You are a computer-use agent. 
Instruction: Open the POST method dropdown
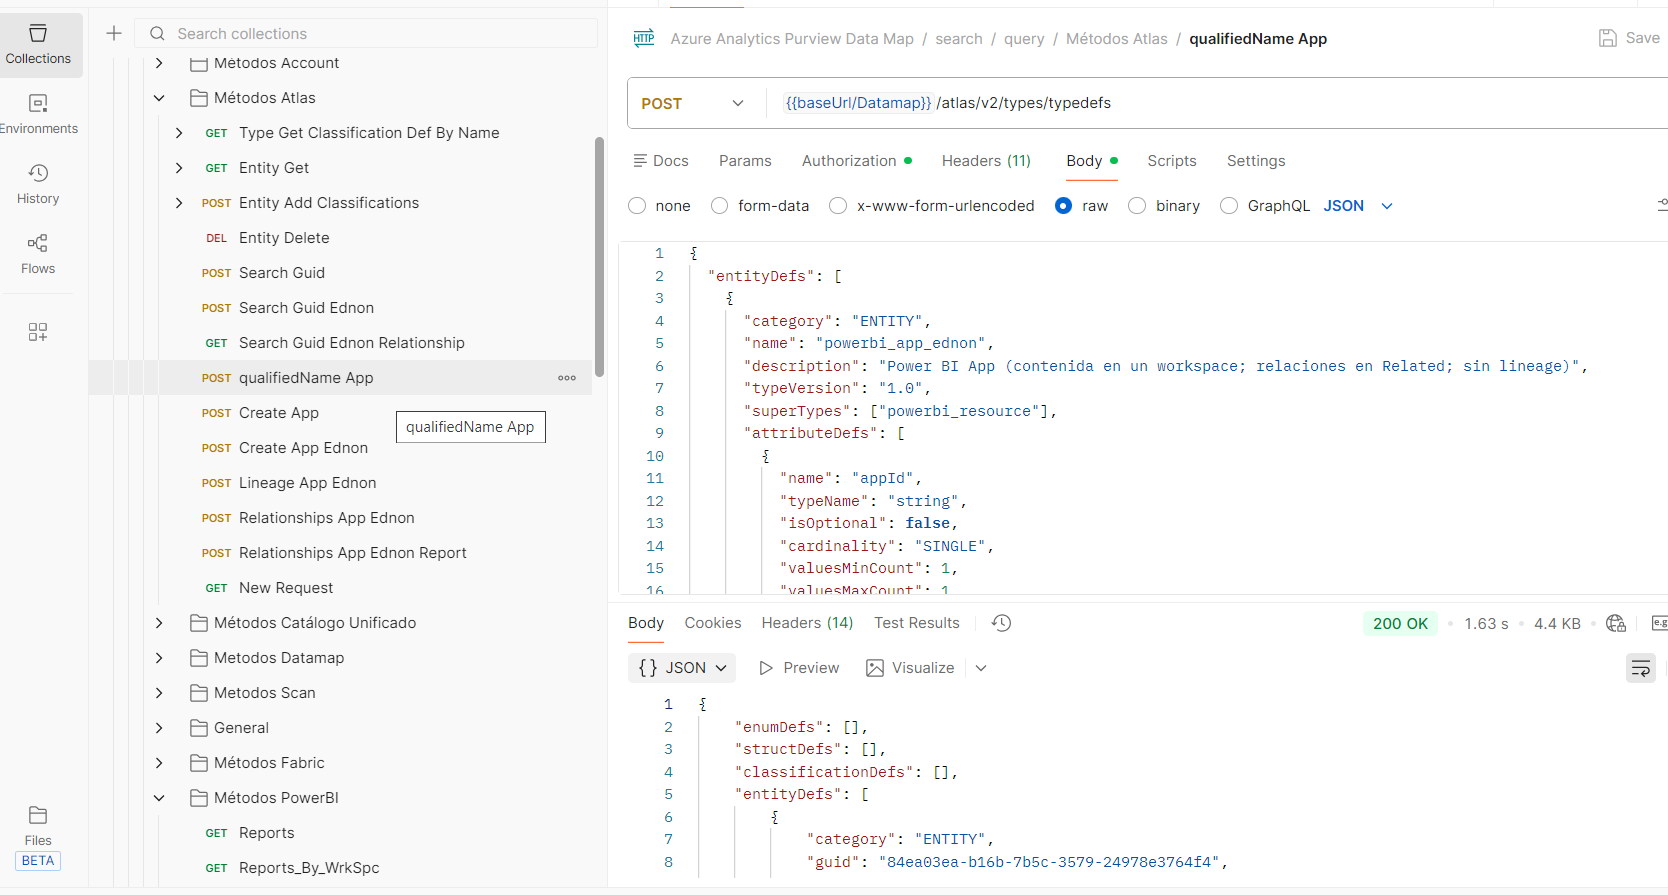coord(693,103)
